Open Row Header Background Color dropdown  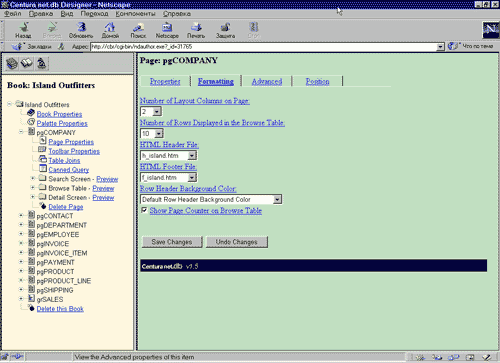277,199
